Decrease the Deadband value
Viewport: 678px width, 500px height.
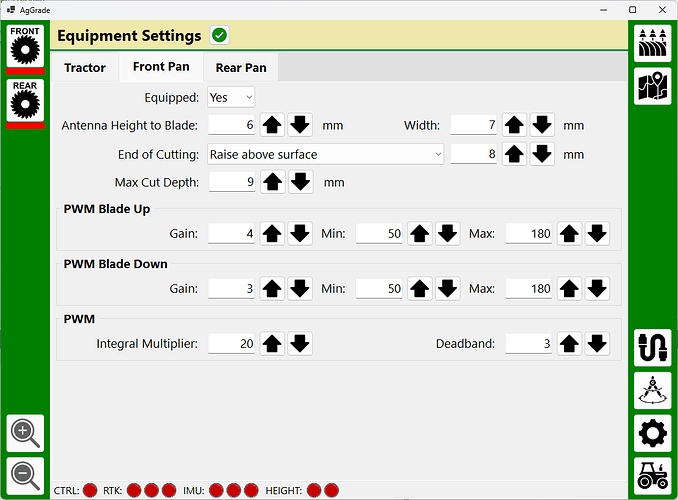(597, 344)
